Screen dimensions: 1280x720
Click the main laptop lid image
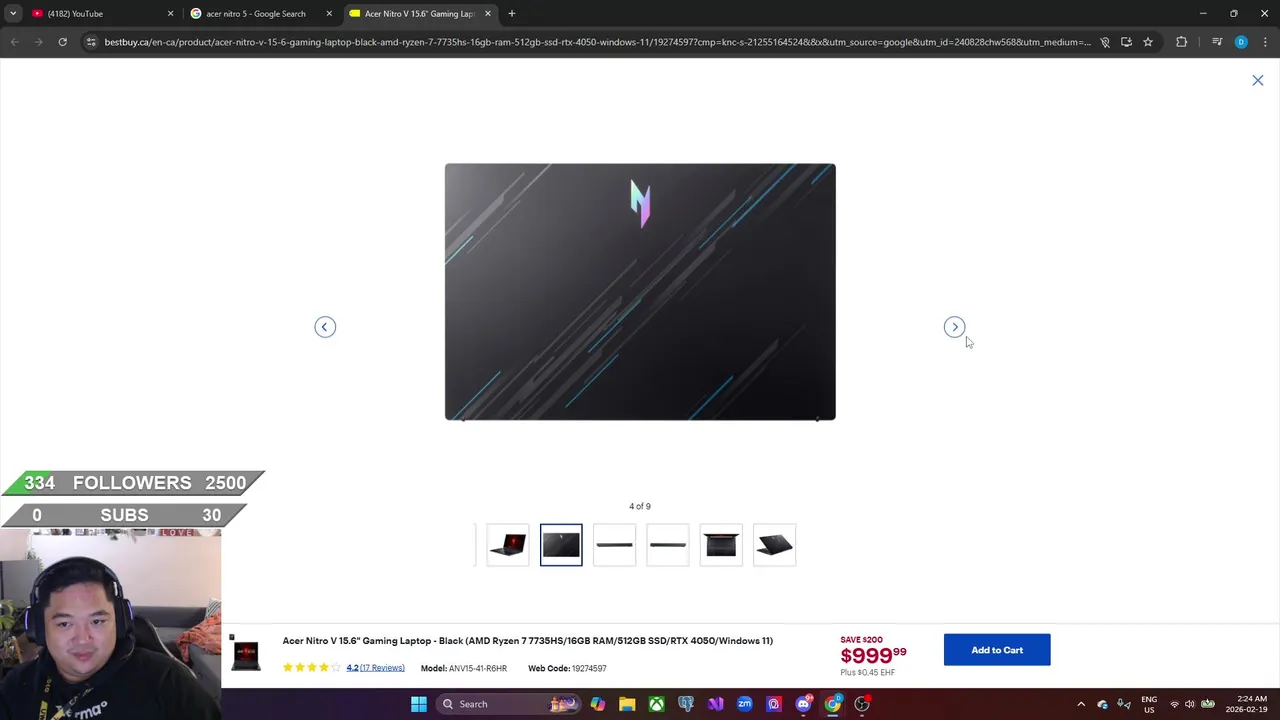click(640, 292)
